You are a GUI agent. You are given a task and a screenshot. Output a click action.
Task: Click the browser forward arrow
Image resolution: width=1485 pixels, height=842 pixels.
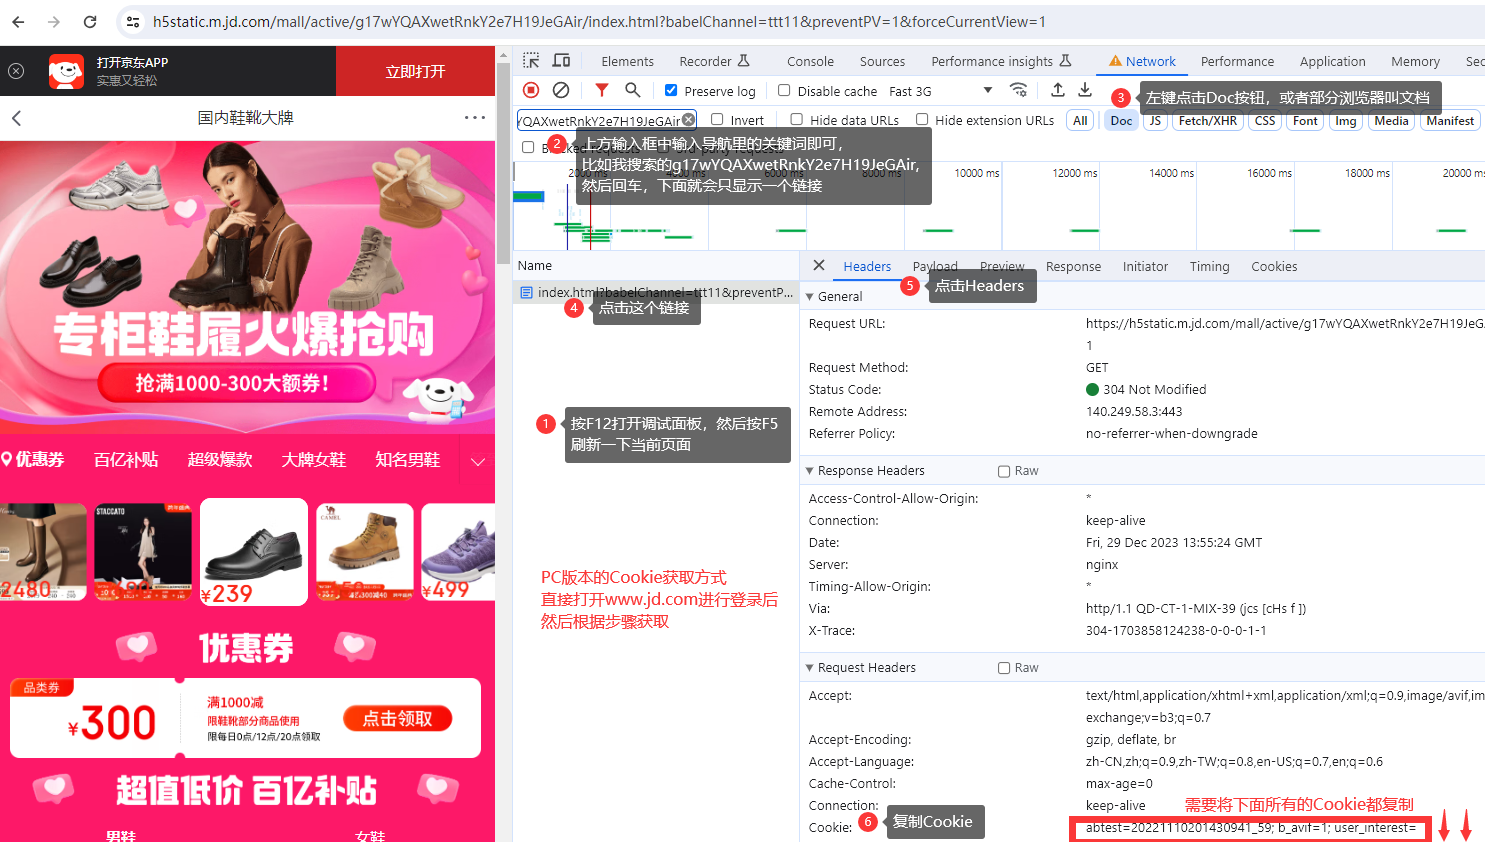[54, 21]
